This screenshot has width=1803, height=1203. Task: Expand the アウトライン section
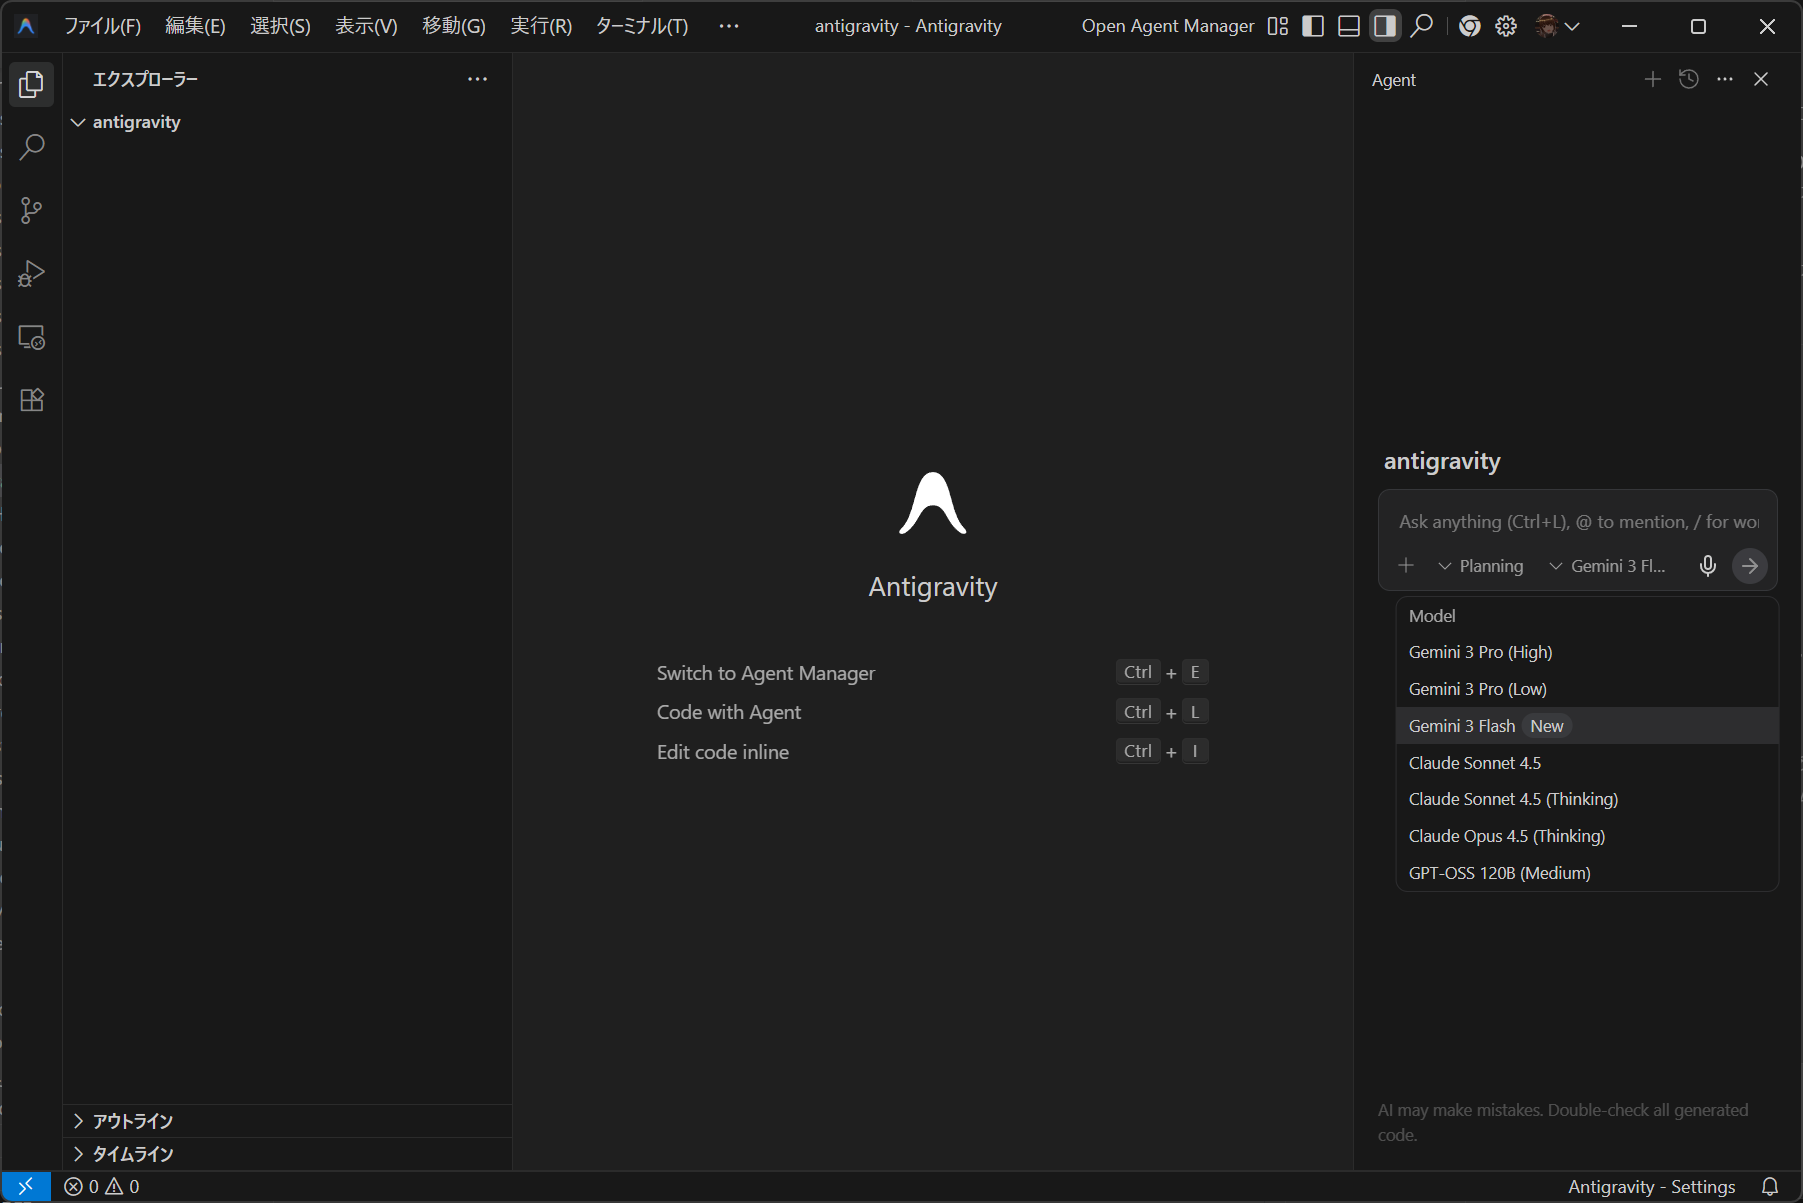287,1121
